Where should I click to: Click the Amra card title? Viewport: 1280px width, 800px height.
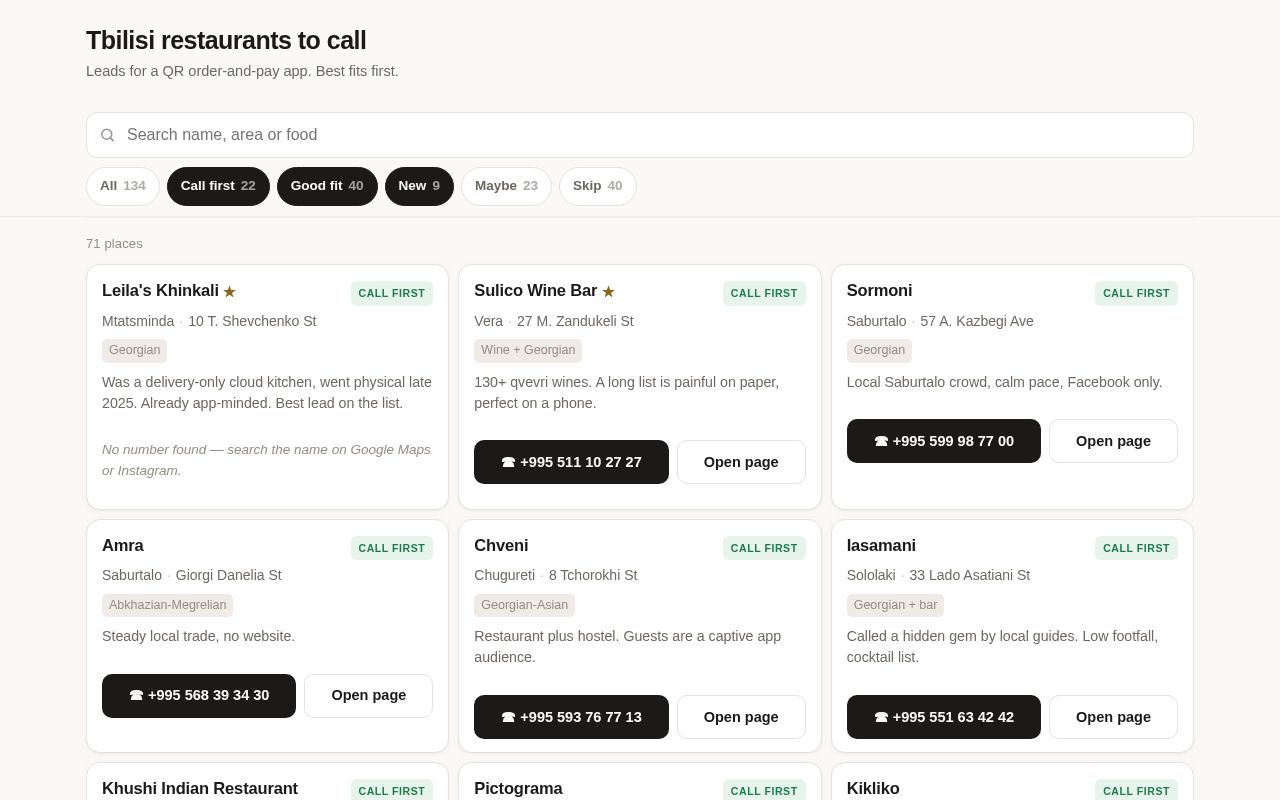tap(123, 546)
